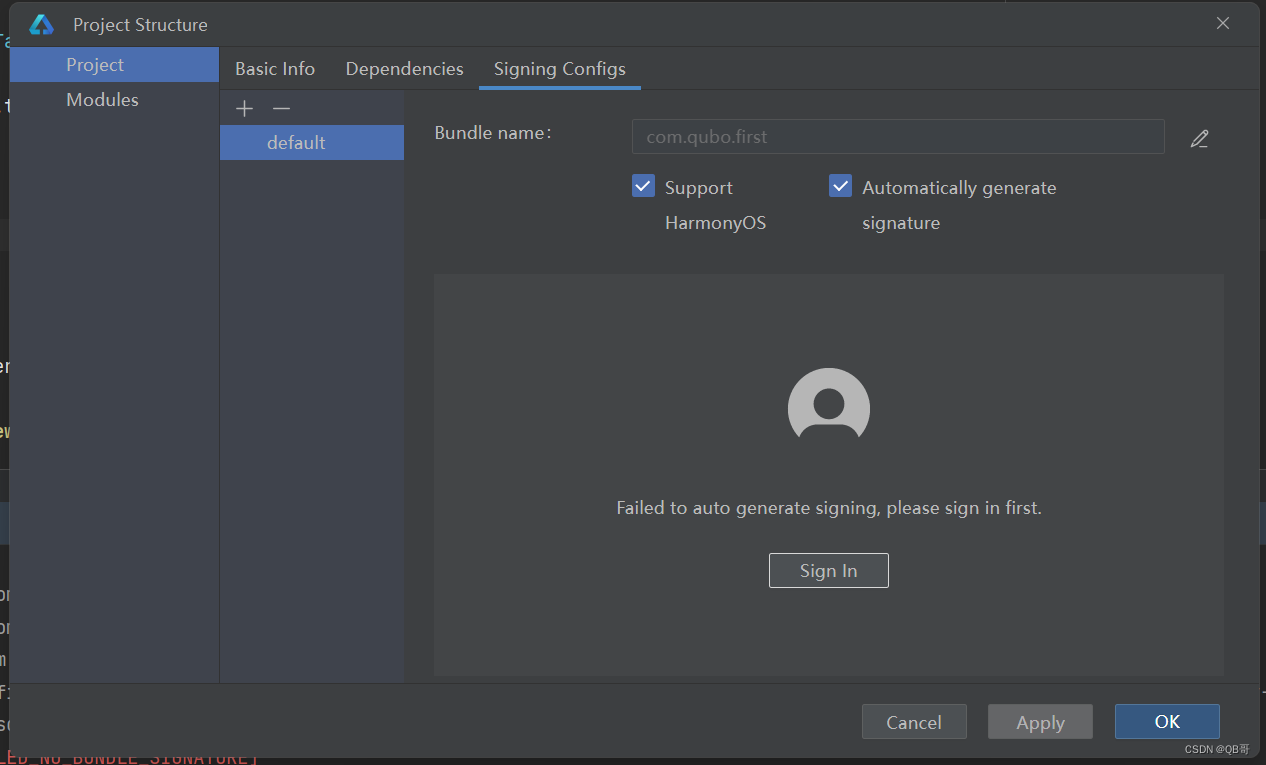Switch to the Basic Info tab
This screenshot has height=765, width=1266.
(x=275, y=68)
